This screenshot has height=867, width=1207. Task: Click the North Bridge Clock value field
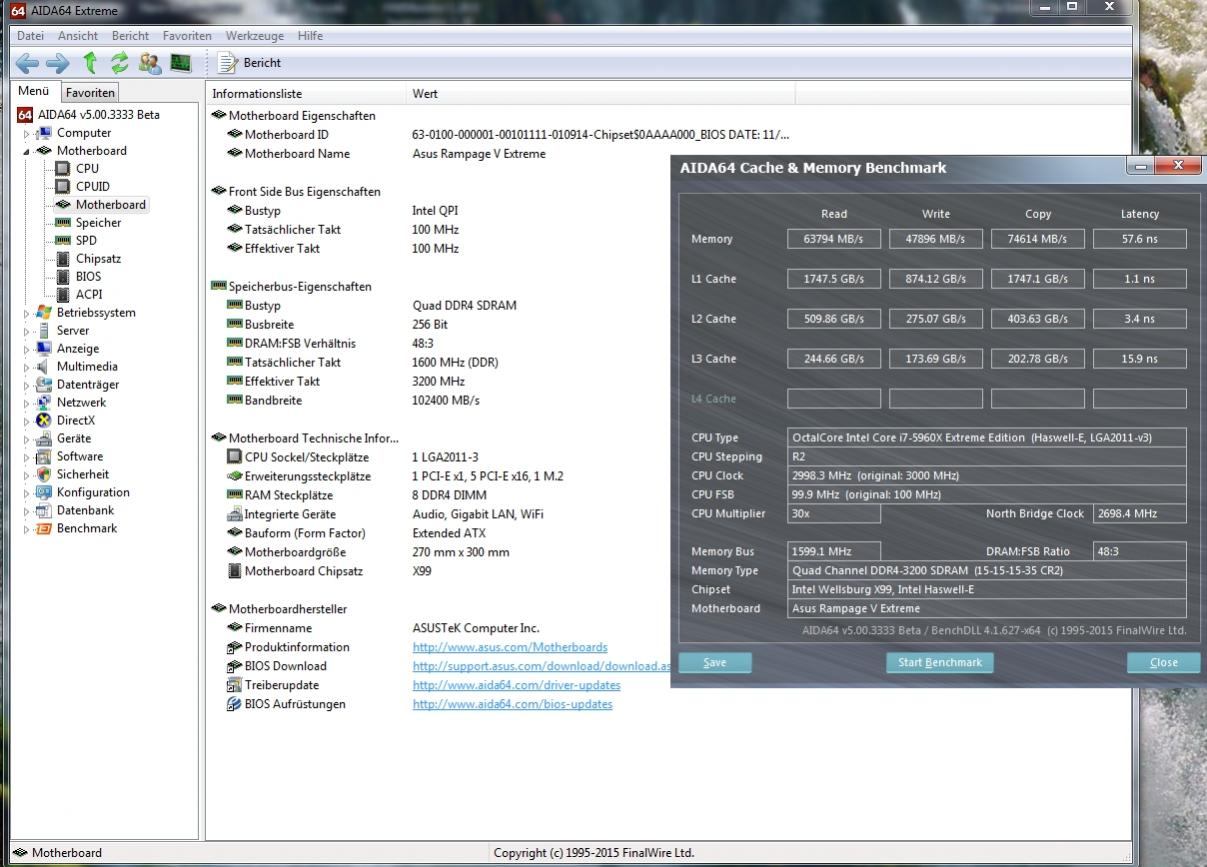[1140, 514]
